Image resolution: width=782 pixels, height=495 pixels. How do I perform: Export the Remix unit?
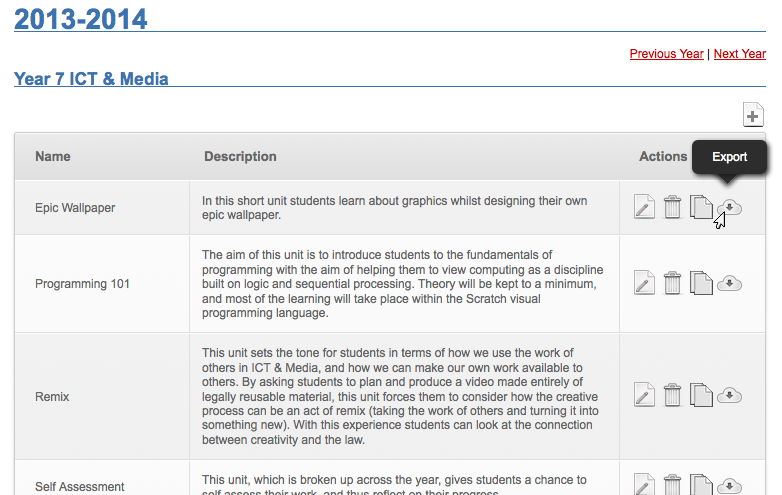[x=731, y=395]
